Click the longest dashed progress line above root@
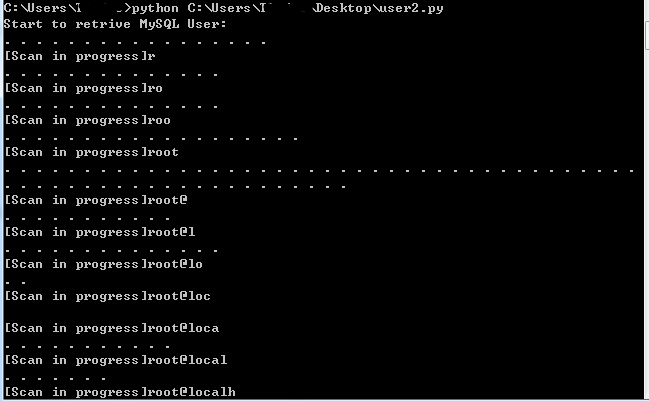 coord(319,170)
